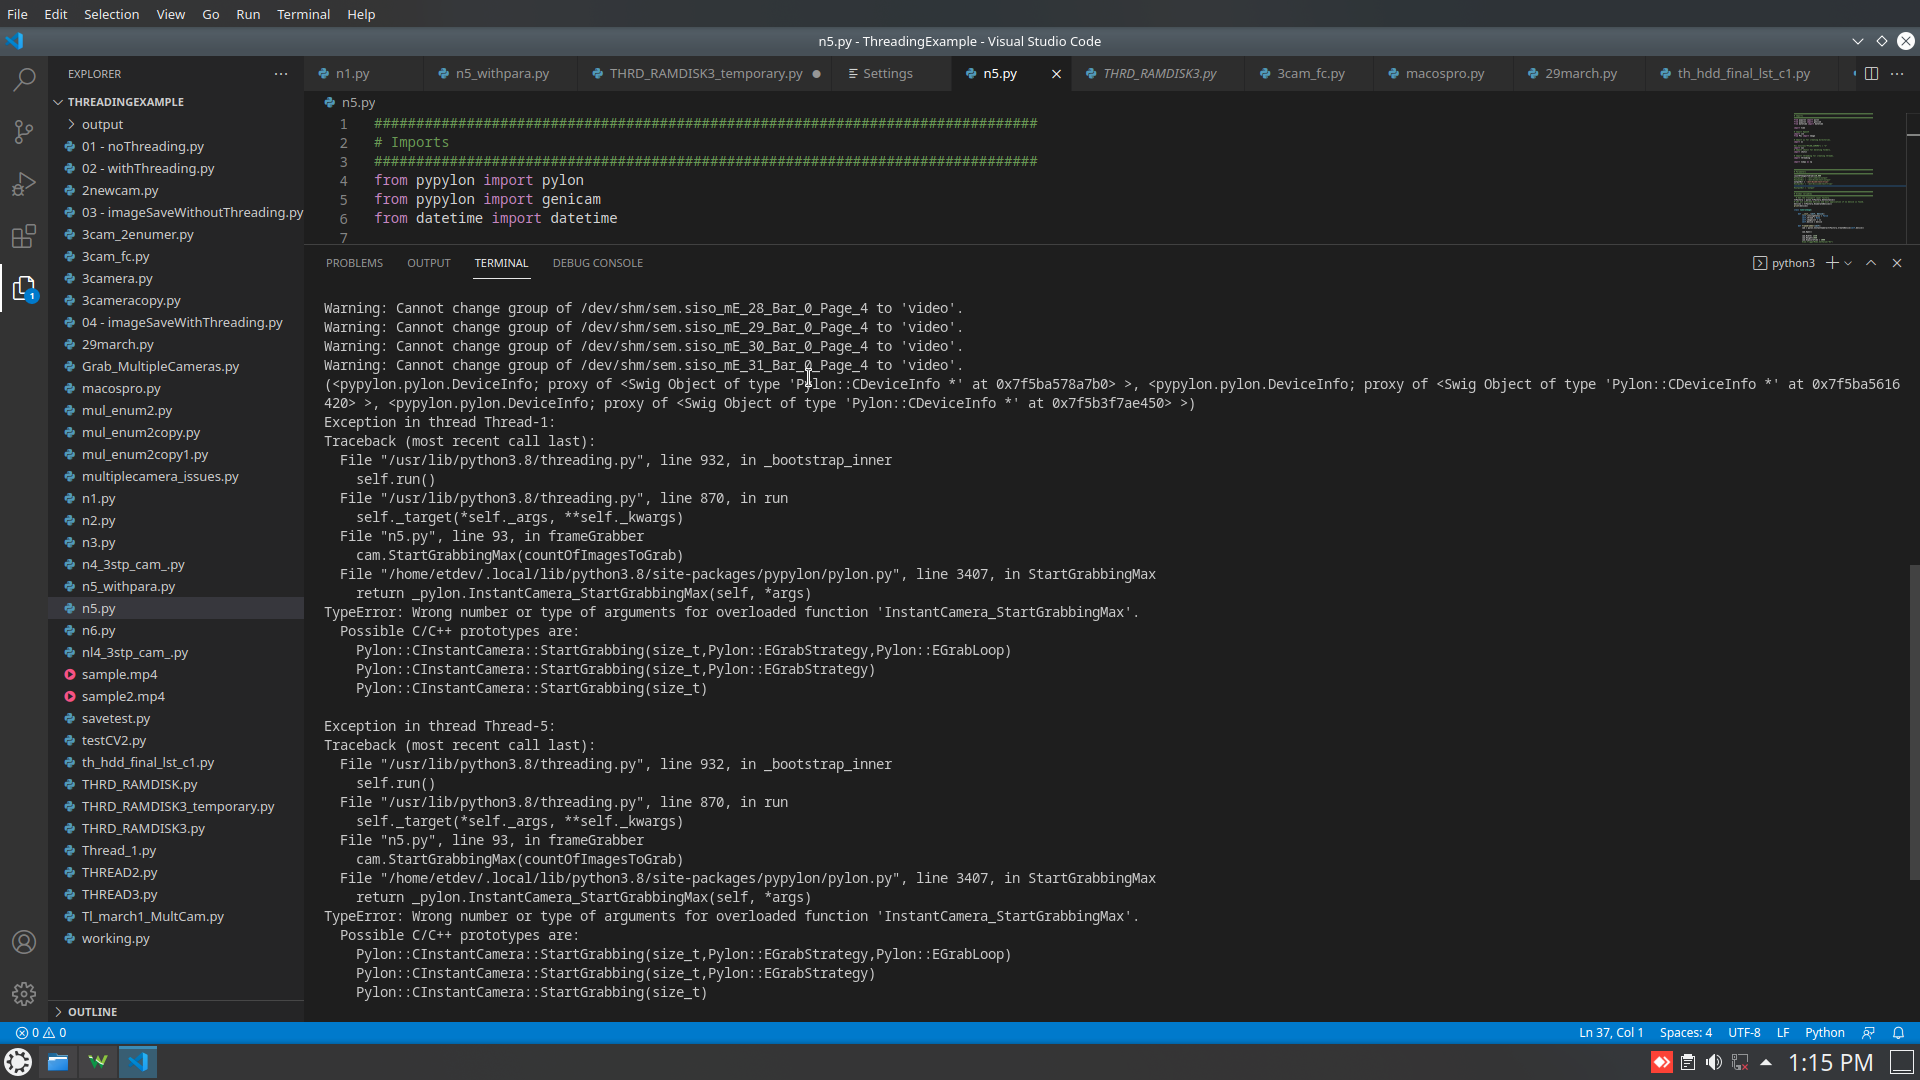Viewport: 1920px width, 1080px height.
Task: Open the Source Control view
Action: pos(24,132)
